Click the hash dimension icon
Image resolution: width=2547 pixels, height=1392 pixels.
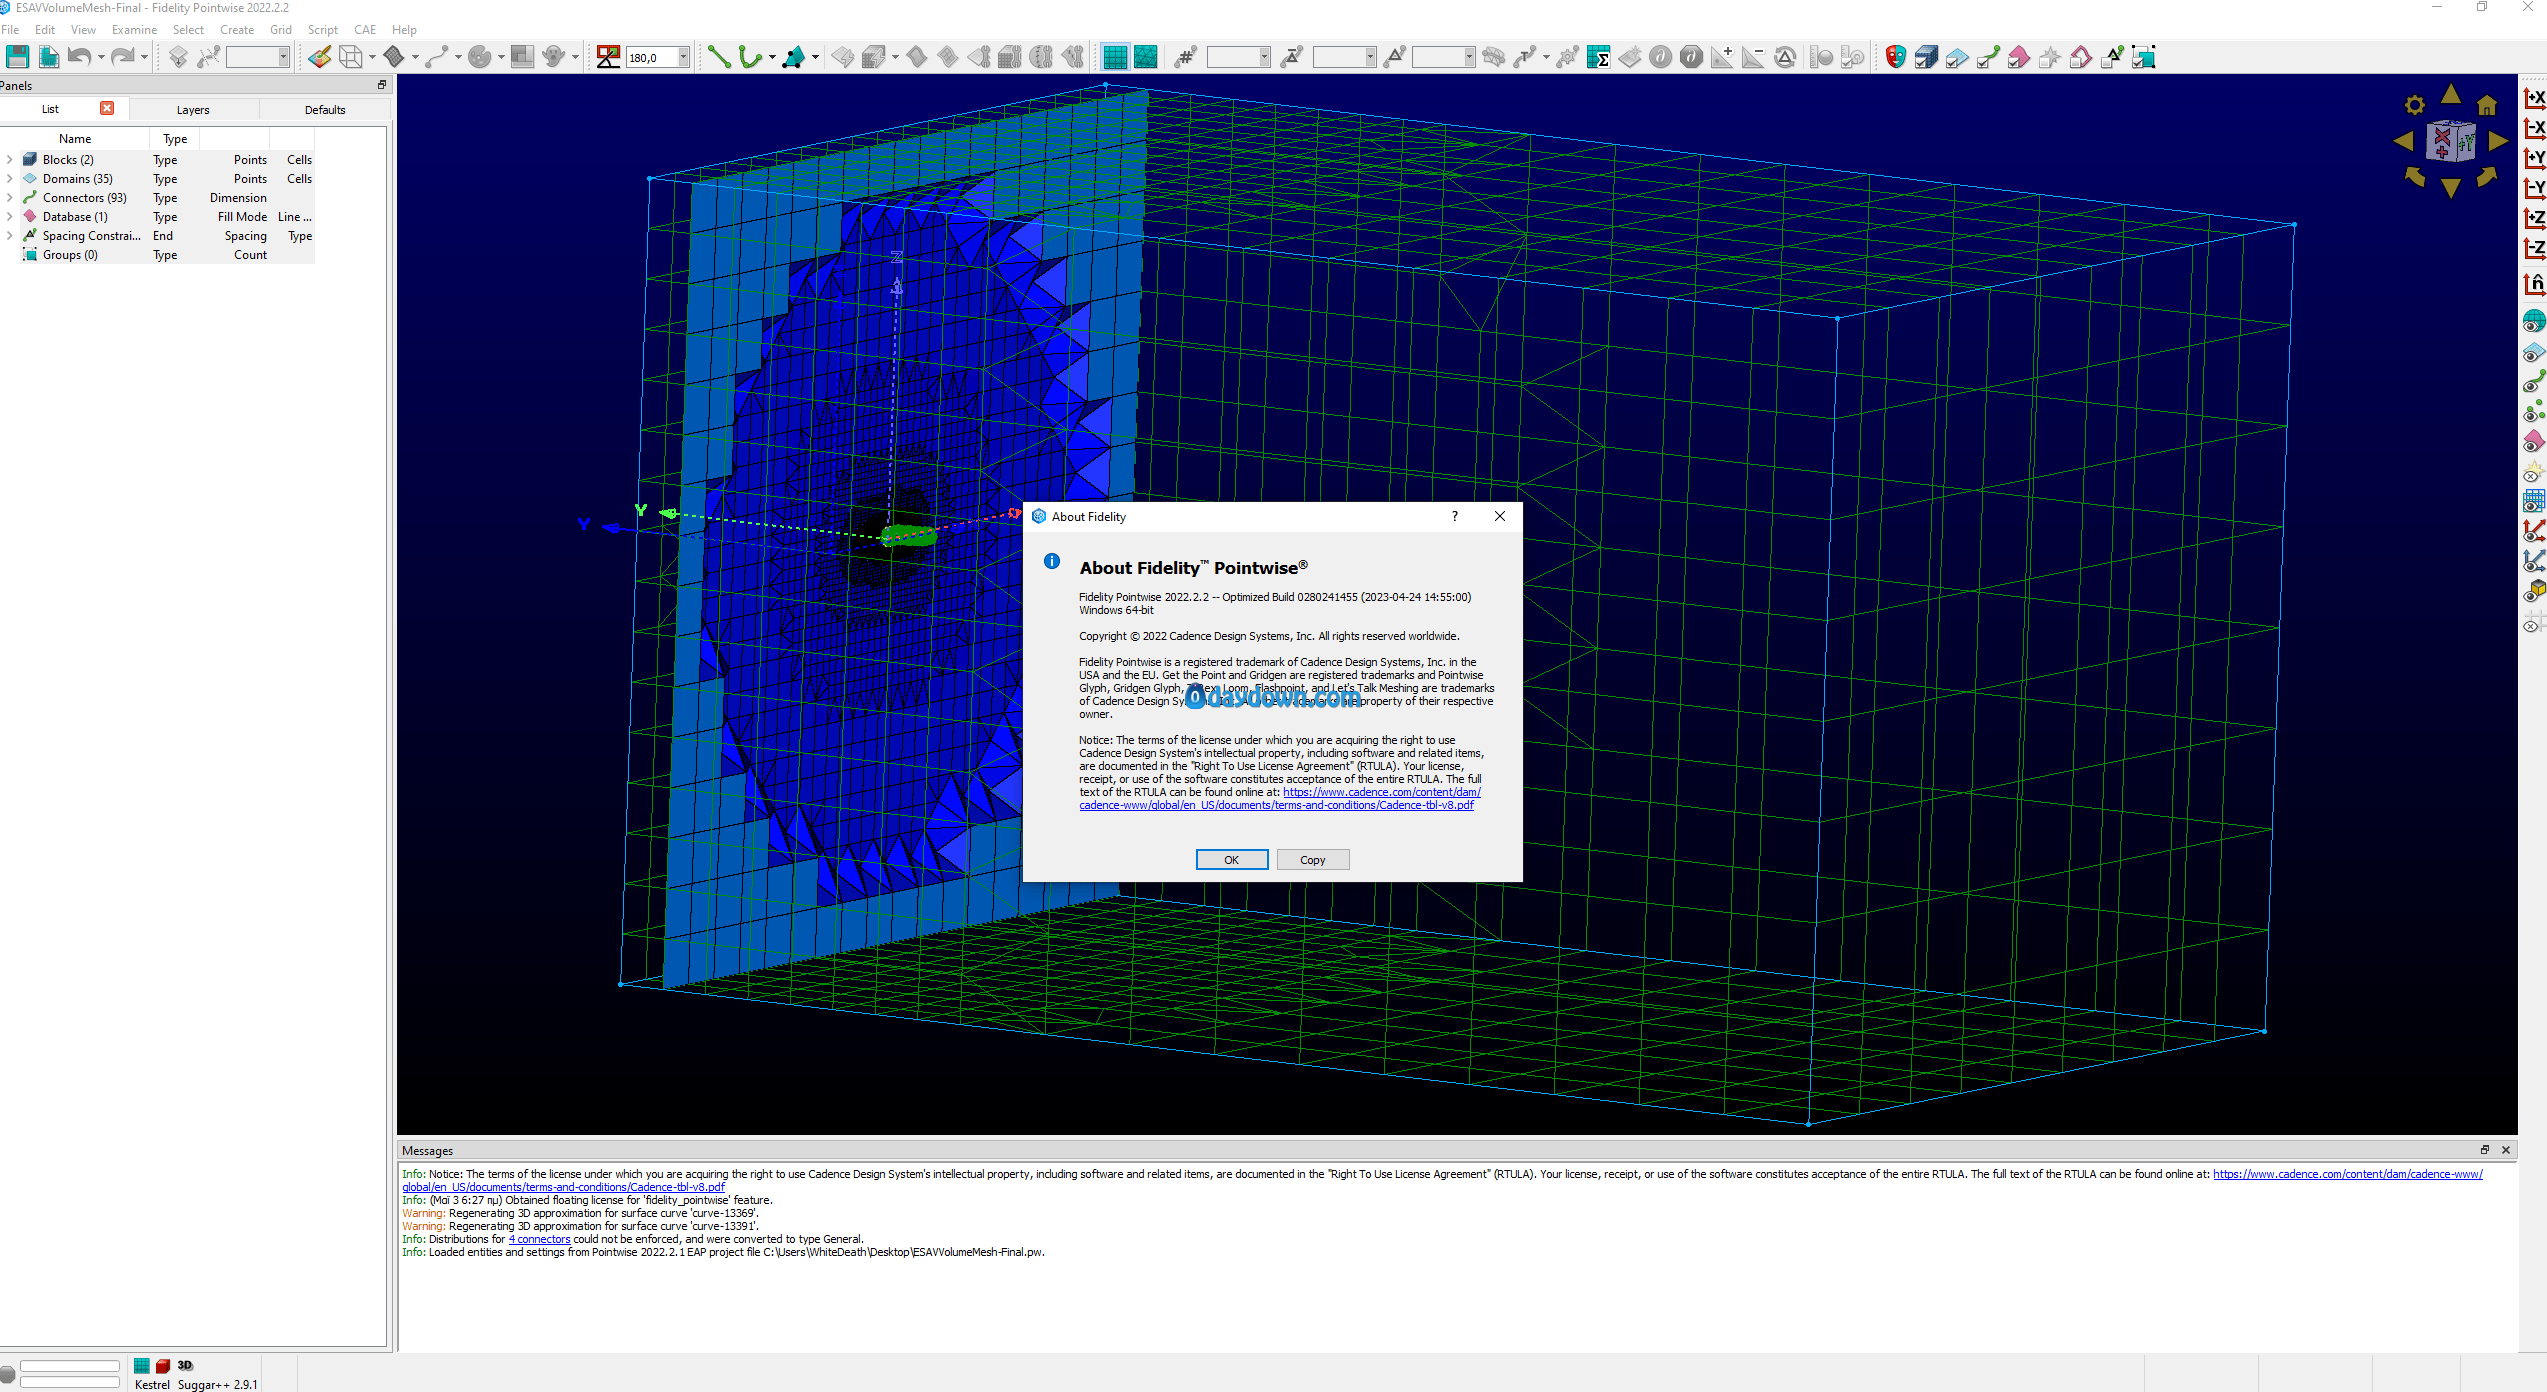click(1186, 57)
